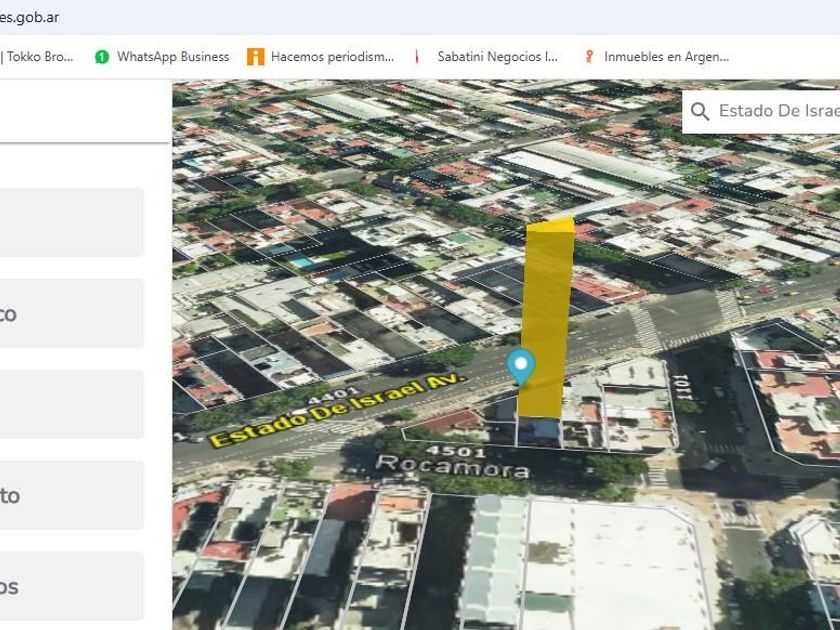Click the sidebar card ending in "co"

(x=72, y=313)
